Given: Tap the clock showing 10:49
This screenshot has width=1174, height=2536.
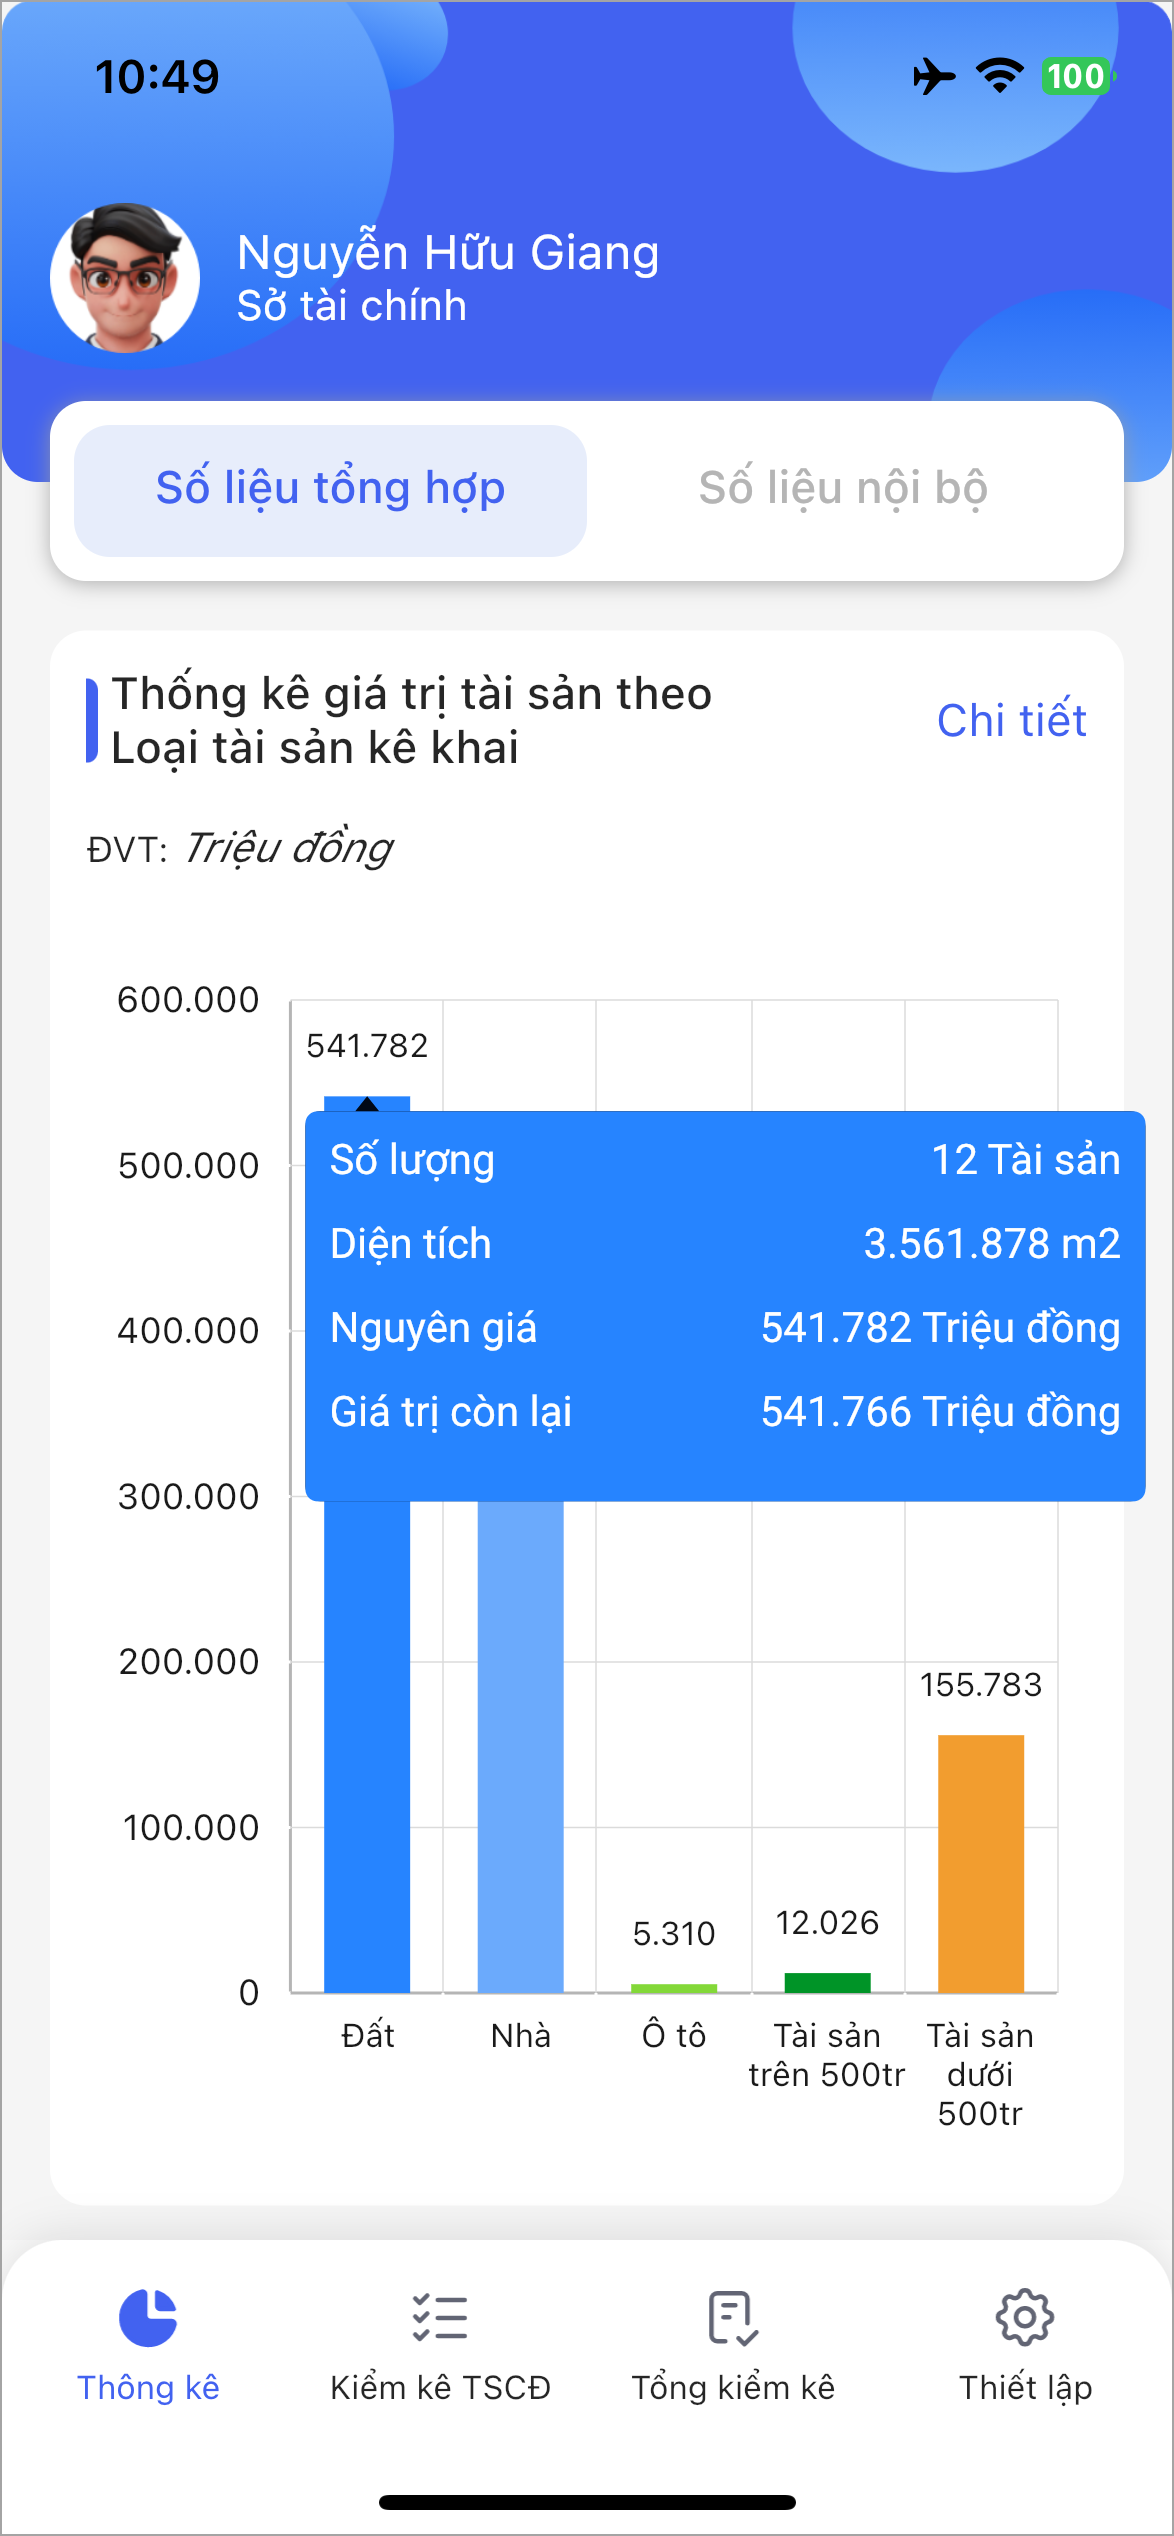Looking at the screenshot, I should coord(157,77).
